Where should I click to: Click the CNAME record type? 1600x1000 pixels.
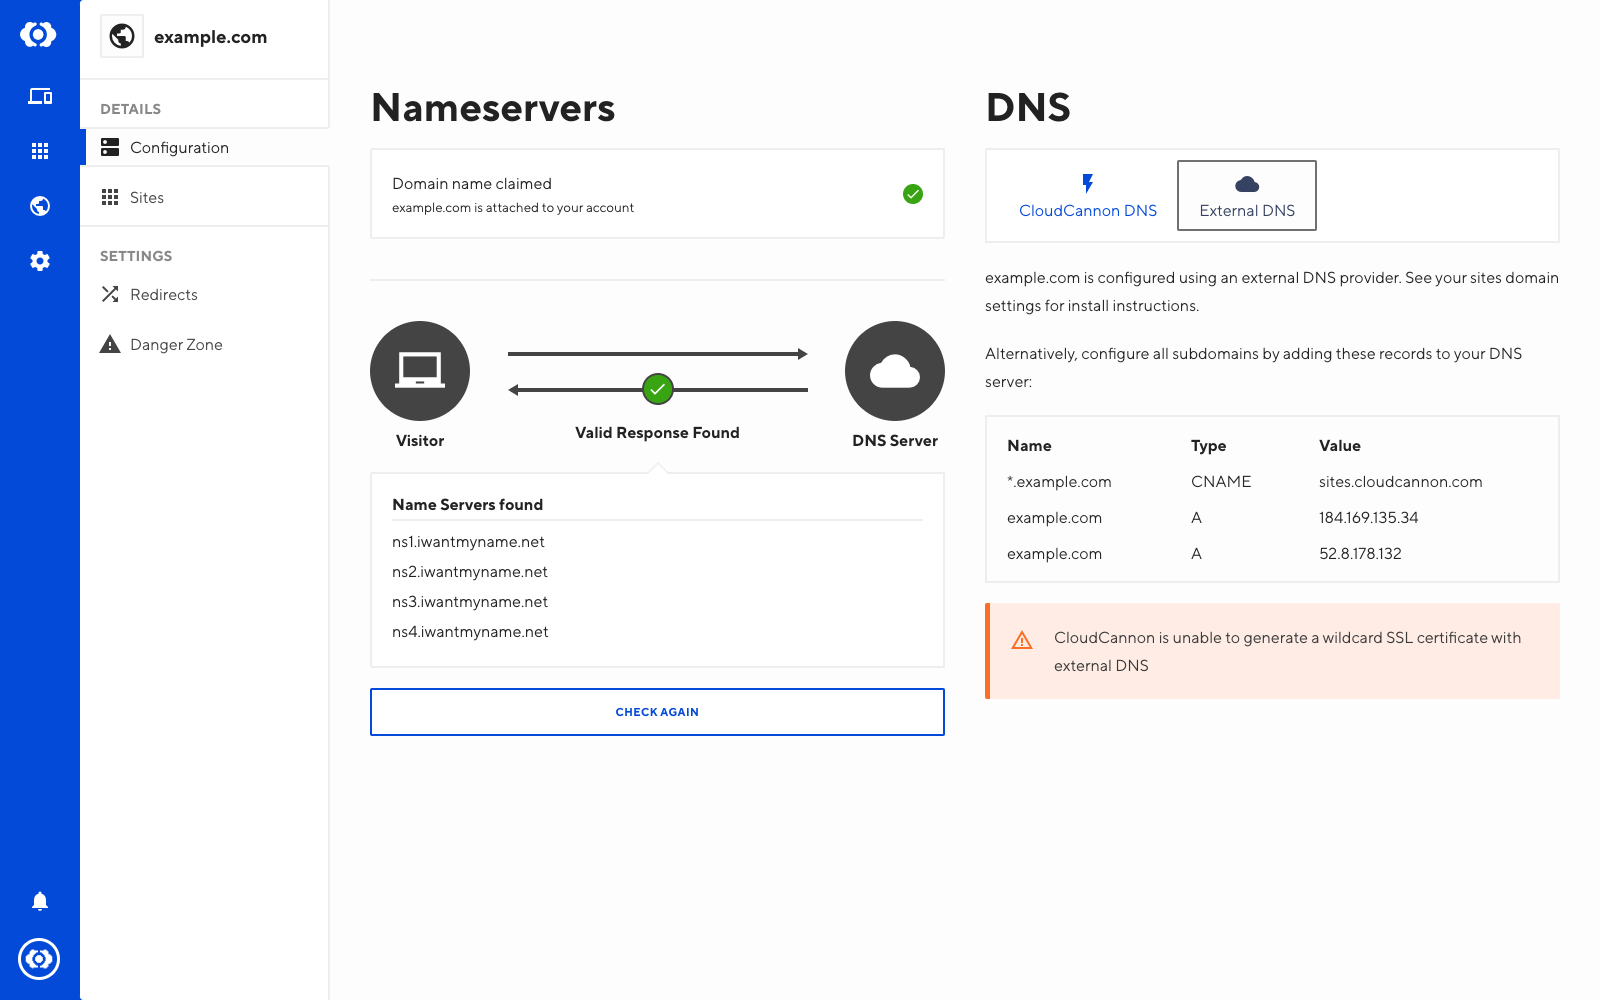1221,481
